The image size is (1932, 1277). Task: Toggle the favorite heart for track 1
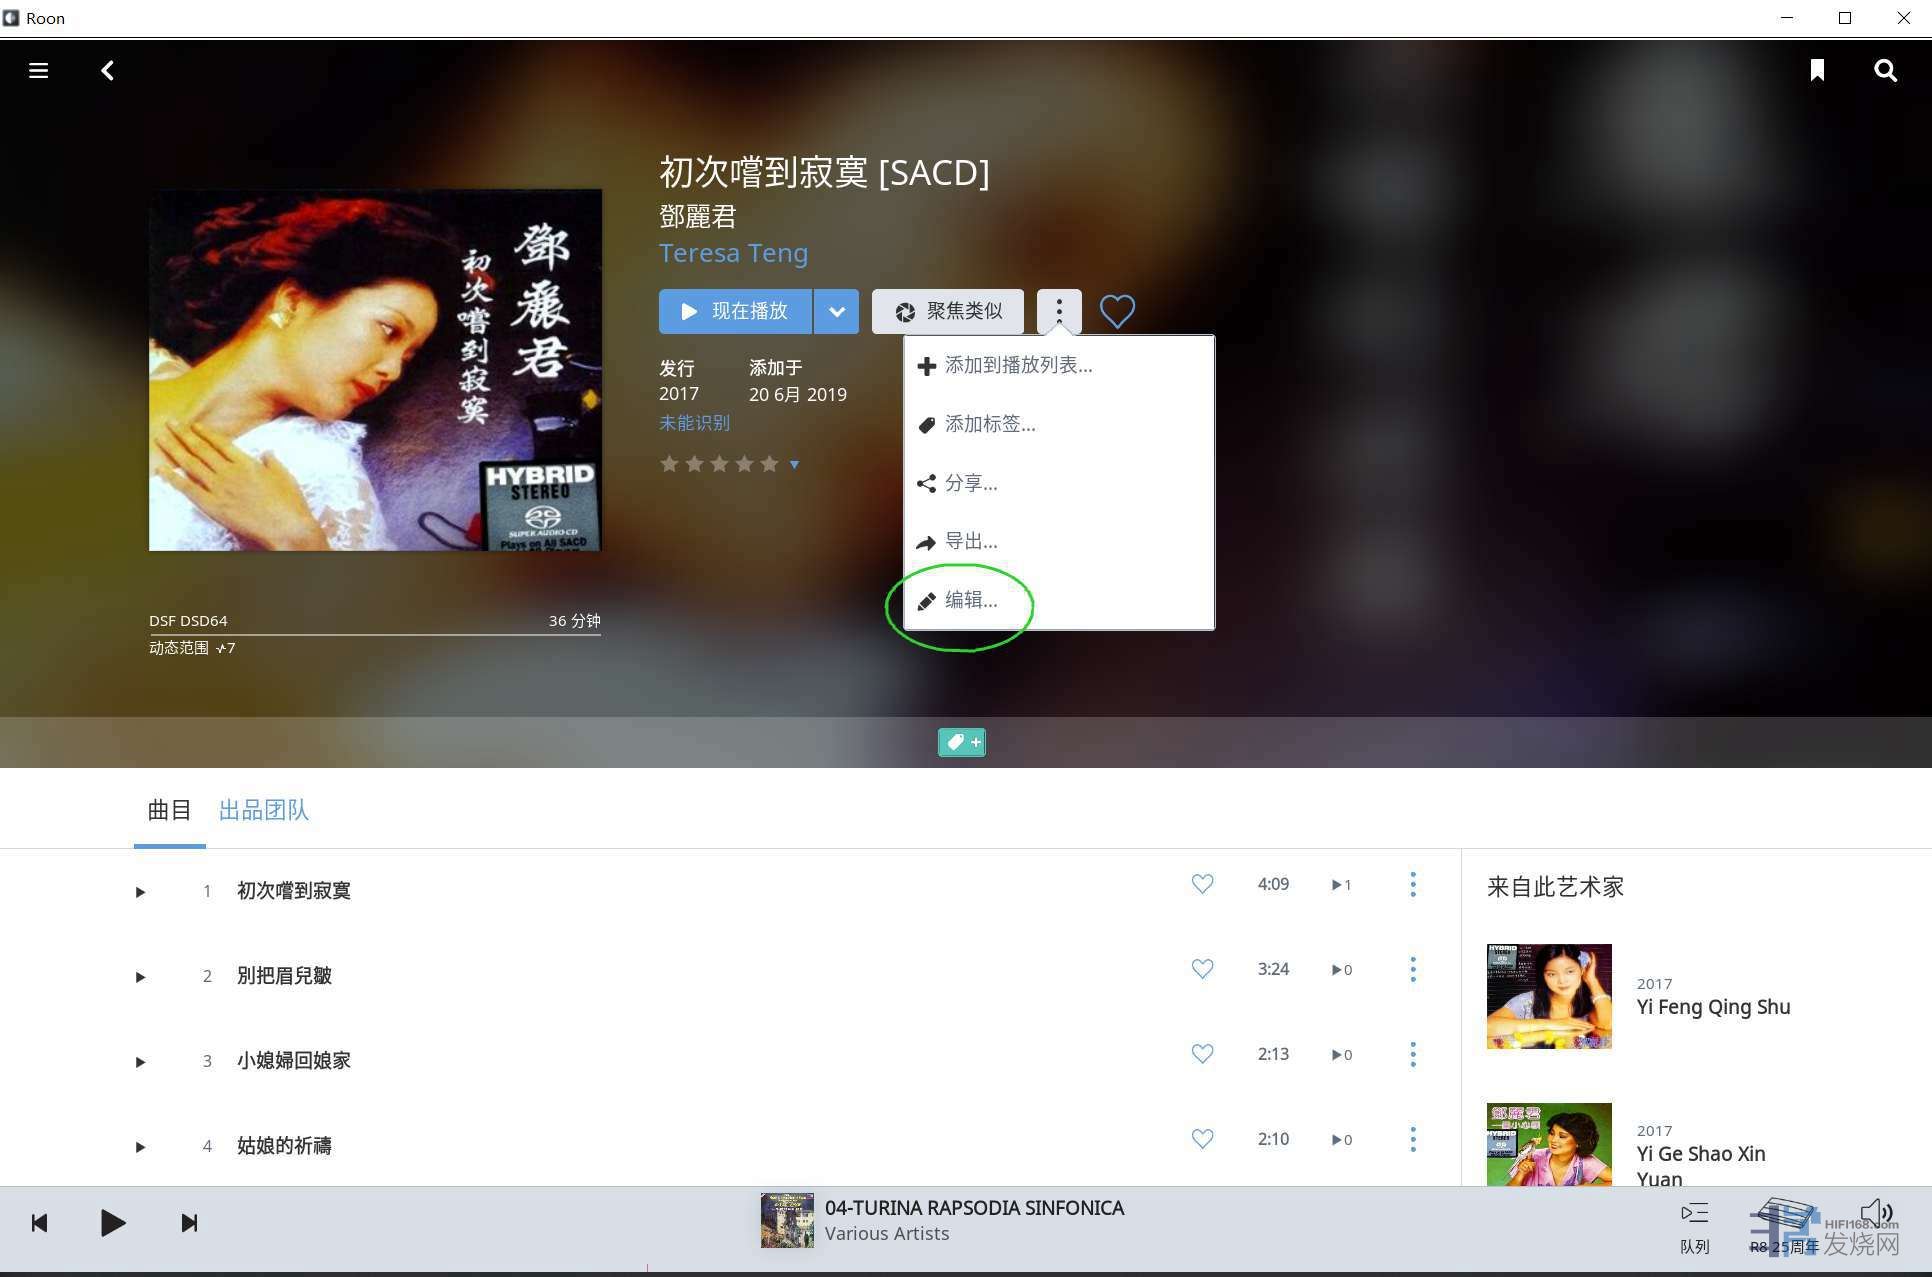point(1202,884)
